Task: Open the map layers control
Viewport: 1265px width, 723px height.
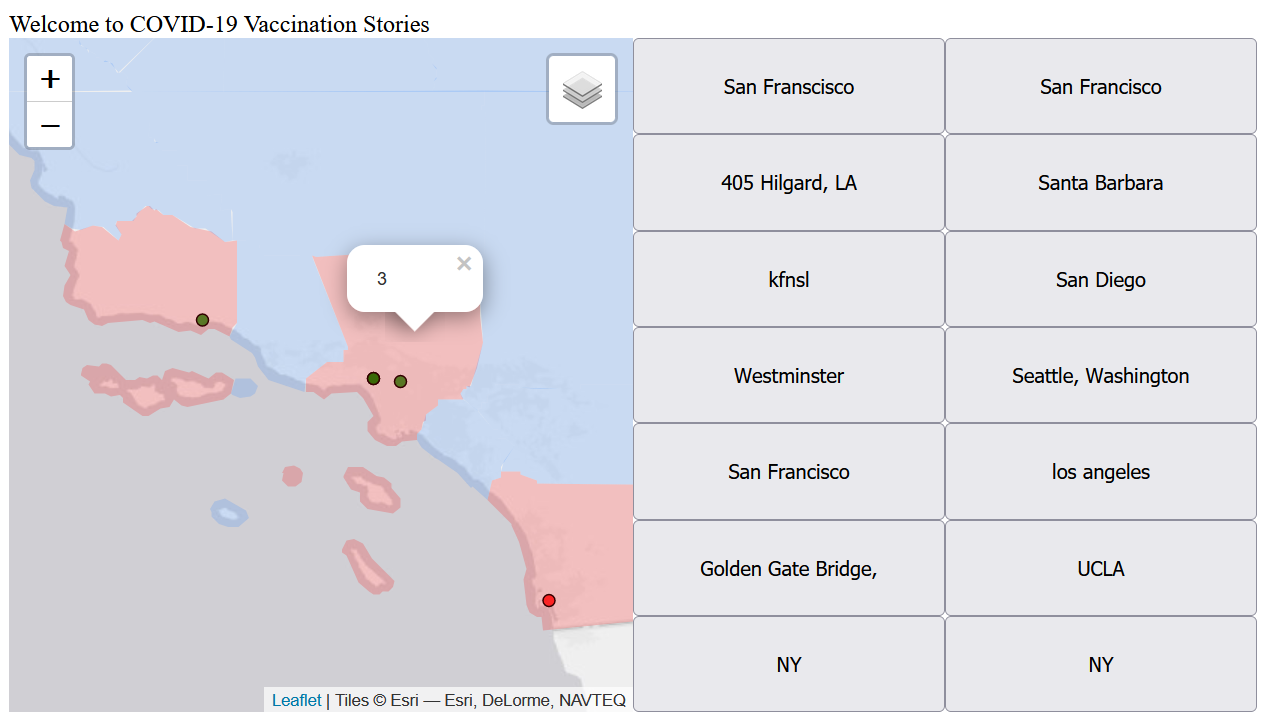Action: [x=582, y=90]
